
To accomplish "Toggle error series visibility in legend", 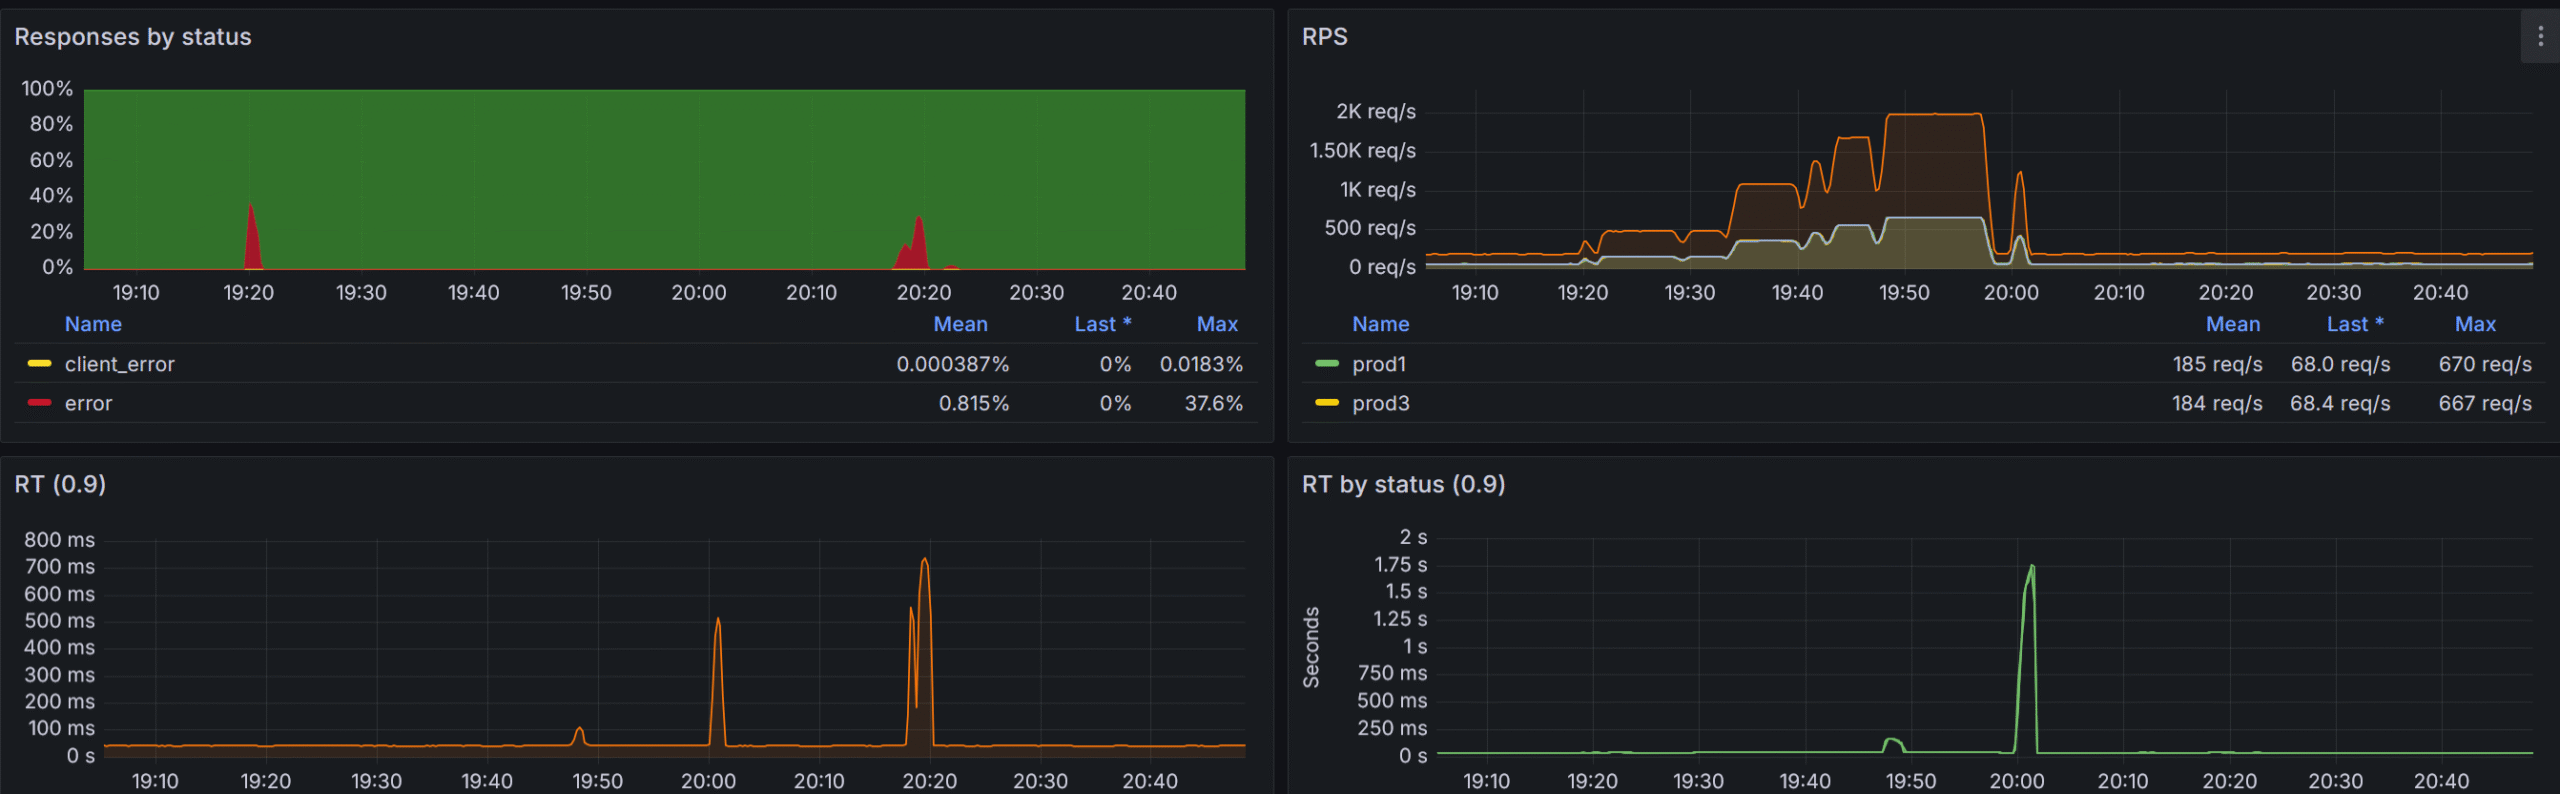I will click(88, 403).
